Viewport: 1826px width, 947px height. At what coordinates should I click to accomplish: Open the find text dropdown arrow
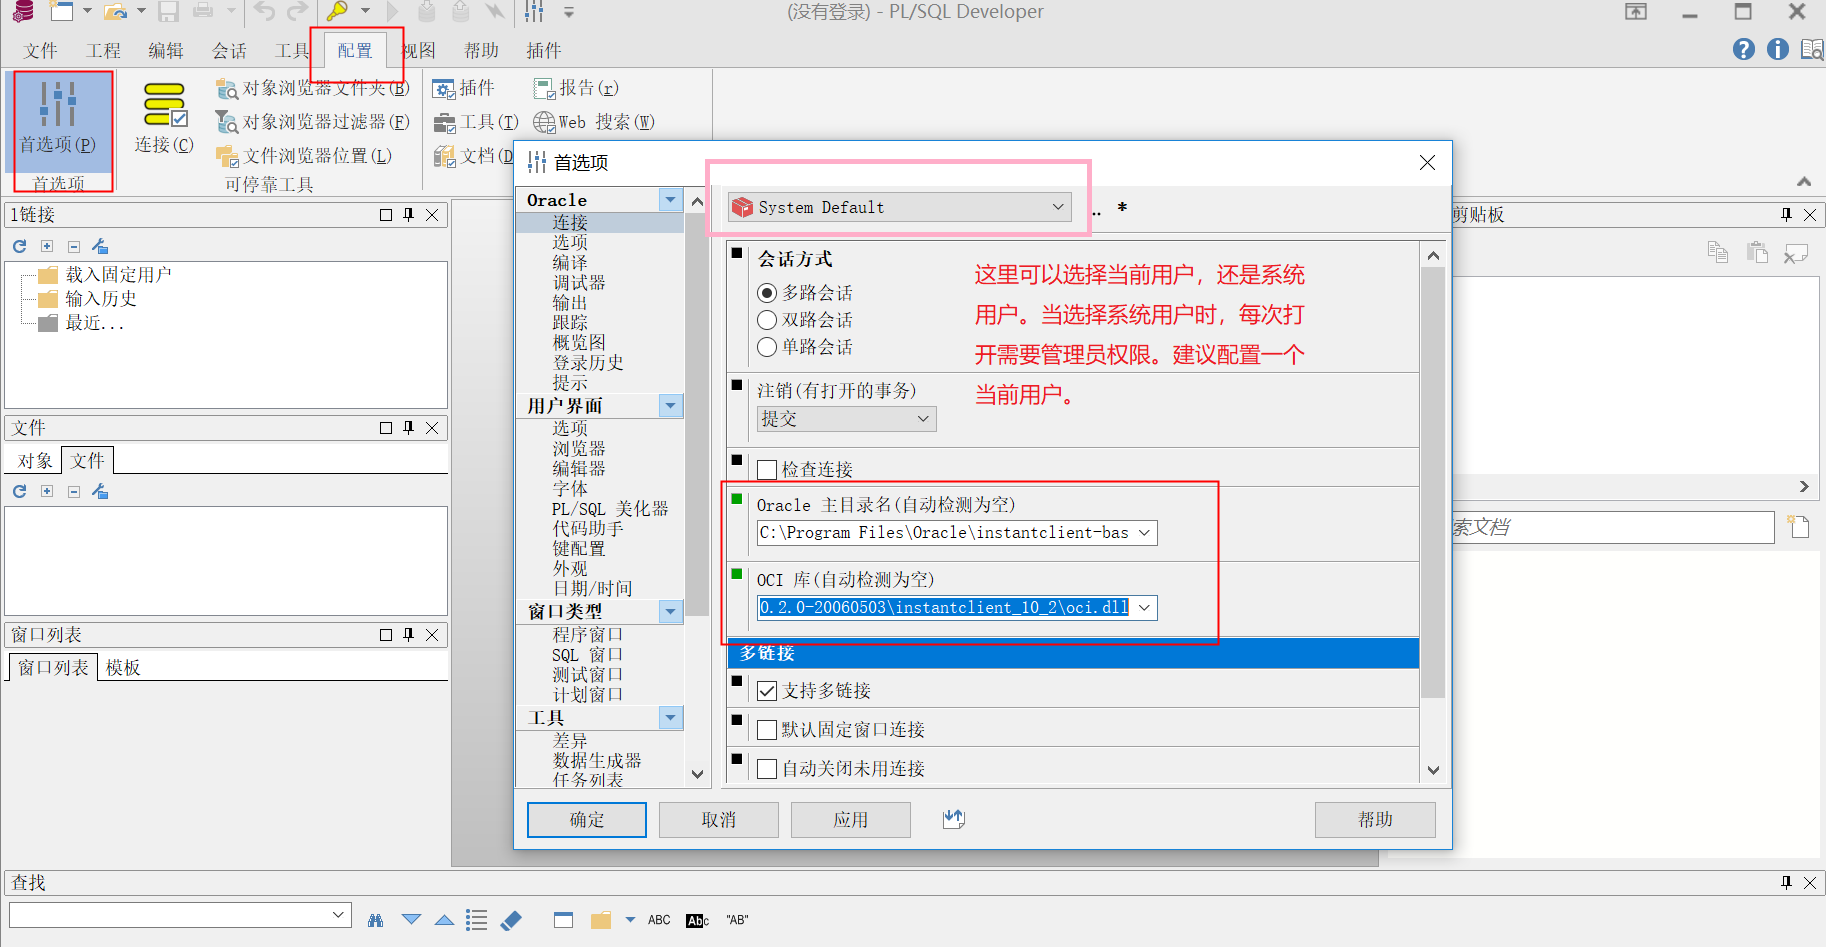click(x=339, y=914)
